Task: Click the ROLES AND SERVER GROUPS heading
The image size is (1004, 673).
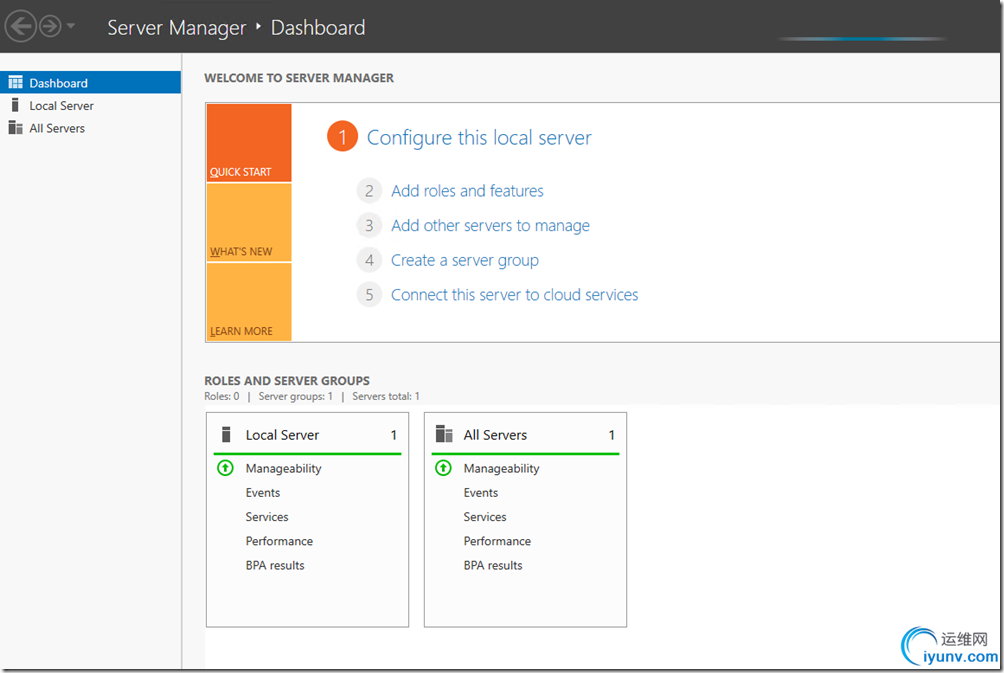Action: tap(287, 380)
